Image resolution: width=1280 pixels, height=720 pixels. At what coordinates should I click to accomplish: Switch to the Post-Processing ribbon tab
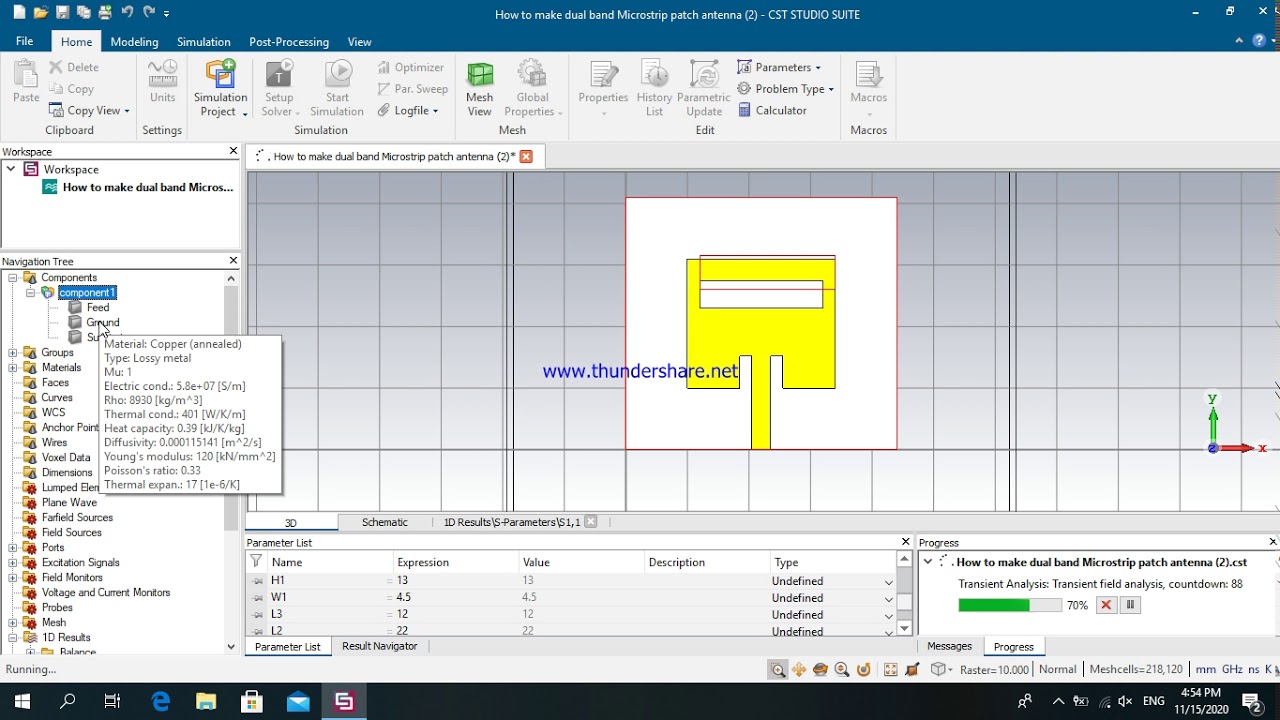pyautogui.click(x=289, y=42)
